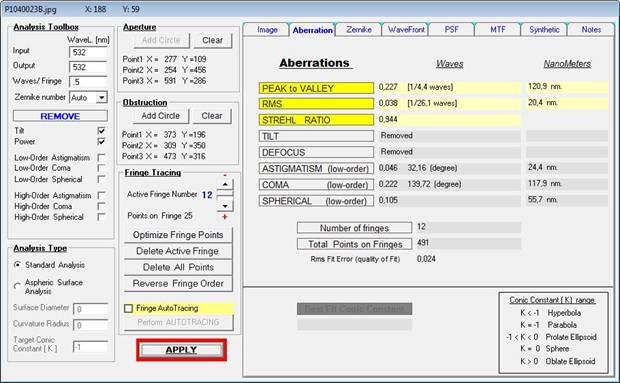Click the yellow PEAK to VALLEY label
This screenshot has width=620, height=383.
coord(316,88)
